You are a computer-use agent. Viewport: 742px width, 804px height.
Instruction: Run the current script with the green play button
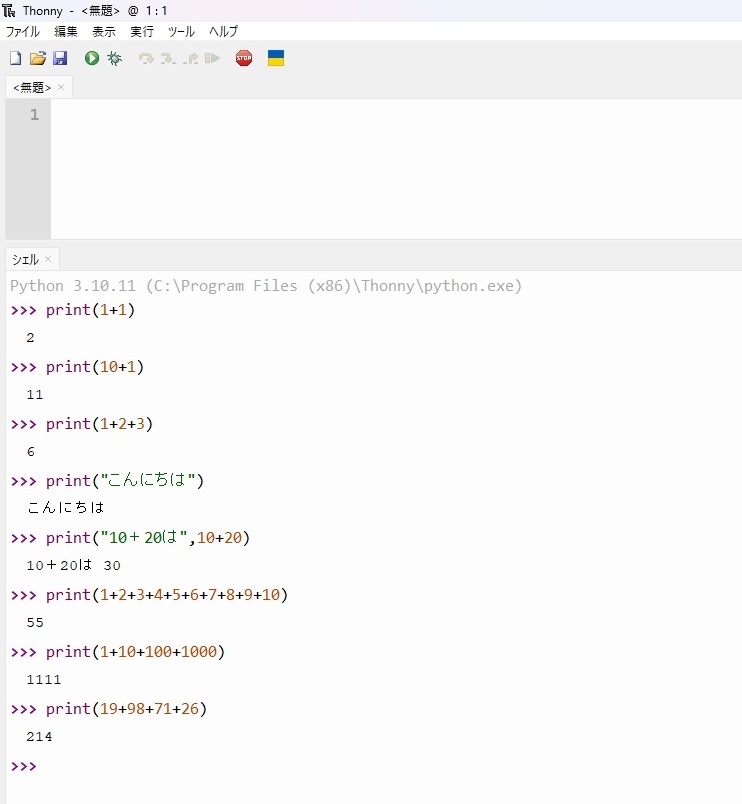click(92, 58)
